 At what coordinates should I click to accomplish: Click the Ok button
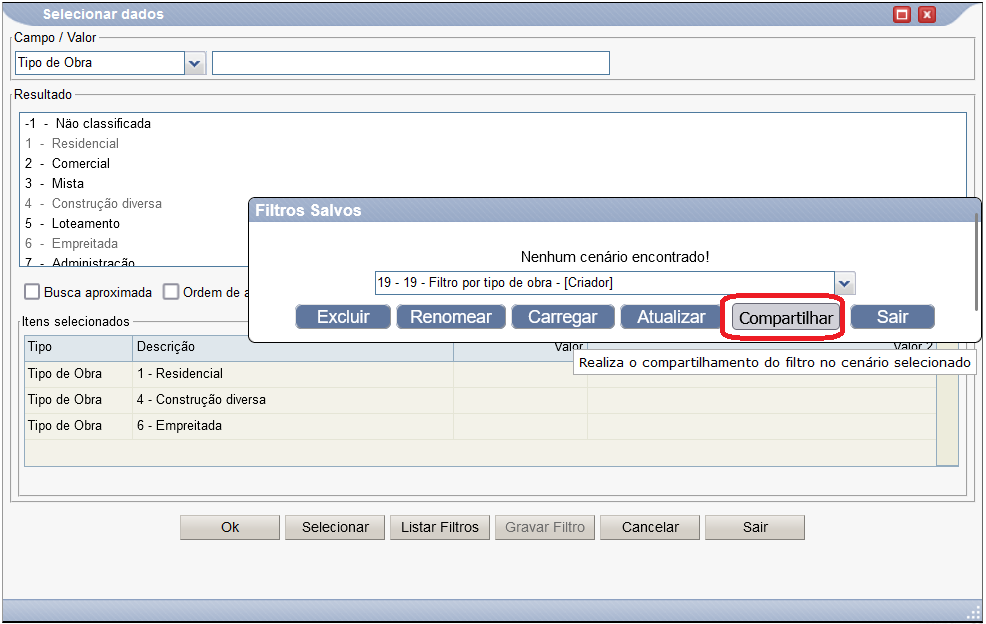coord(230,527)
